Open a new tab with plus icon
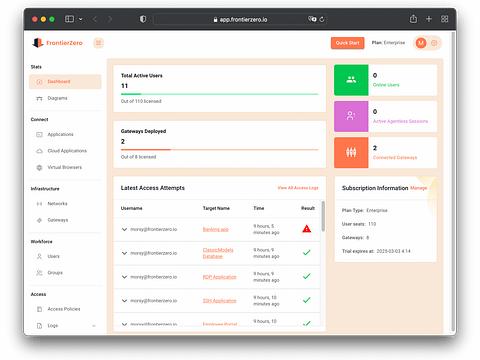This screenshot has width=480, height=360. point(429,19)
